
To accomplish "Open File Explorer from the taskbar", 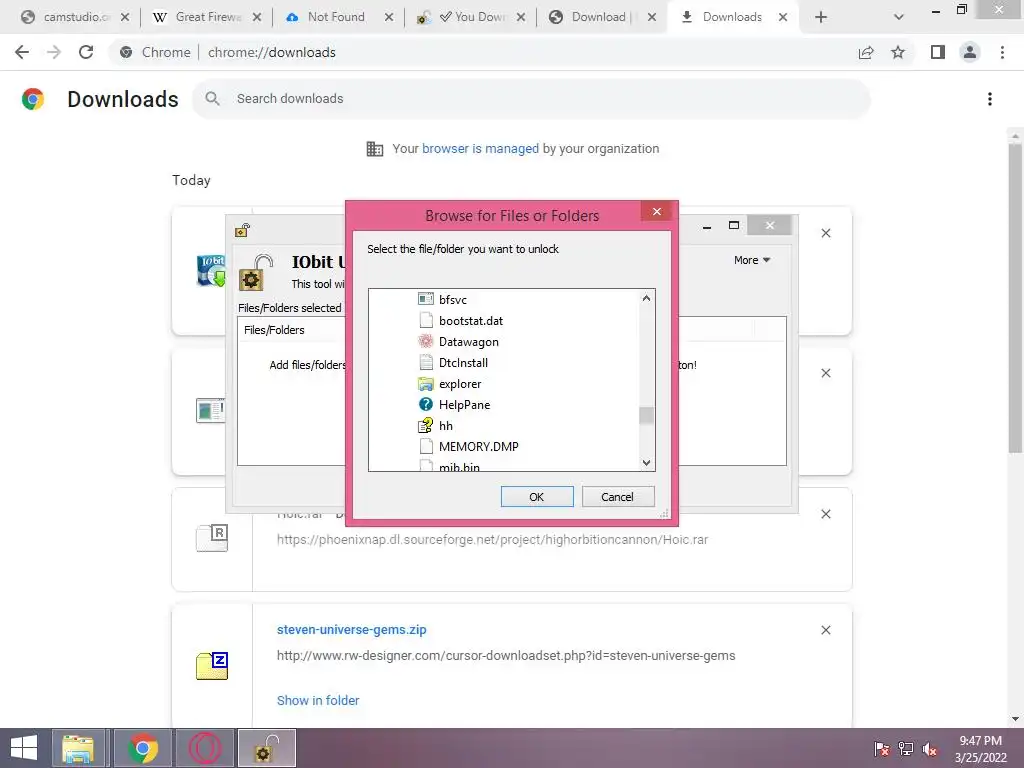I will [x=78, y=748].
